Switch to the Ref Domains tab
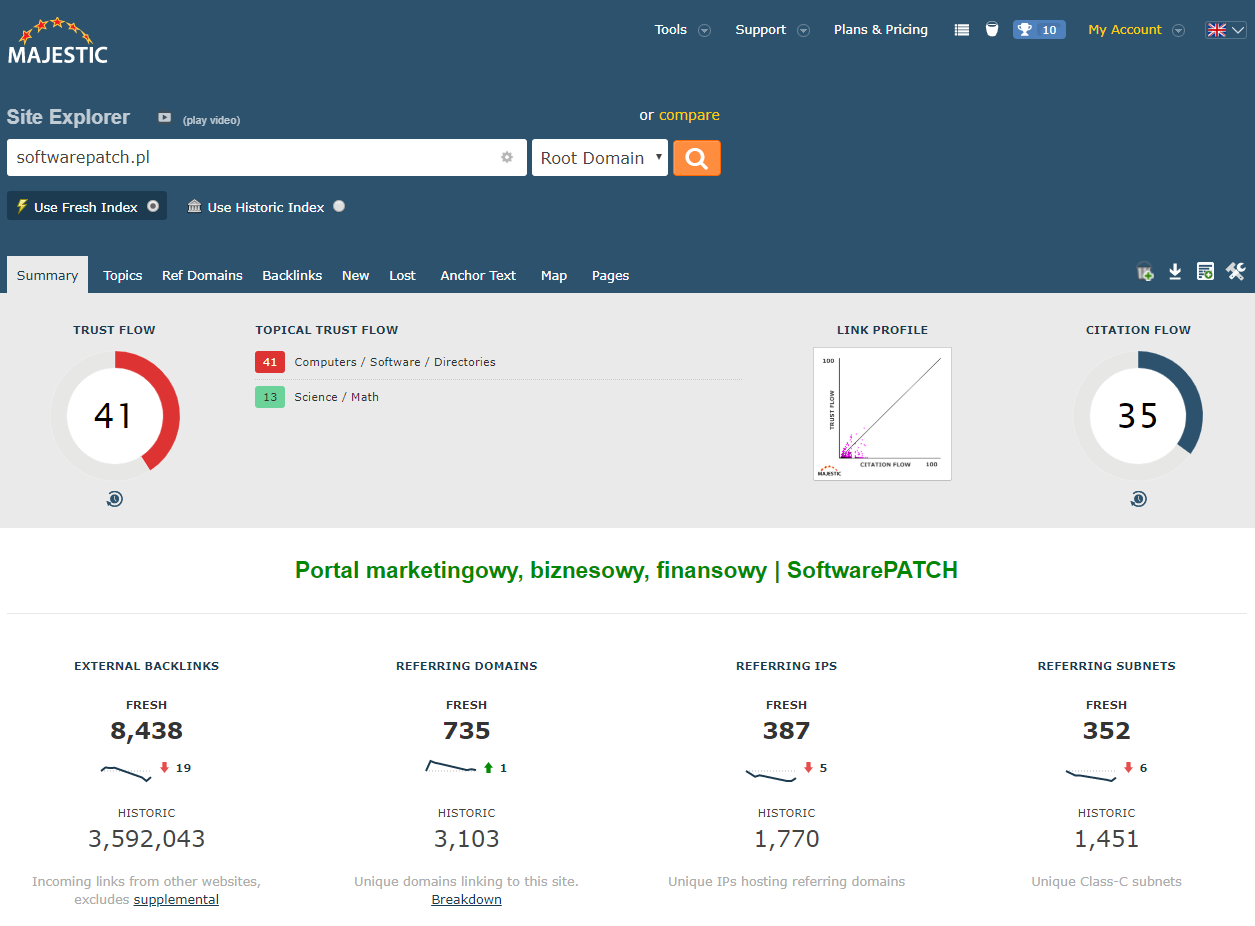Screen dimensions: 1255x926 click(202, 275)
